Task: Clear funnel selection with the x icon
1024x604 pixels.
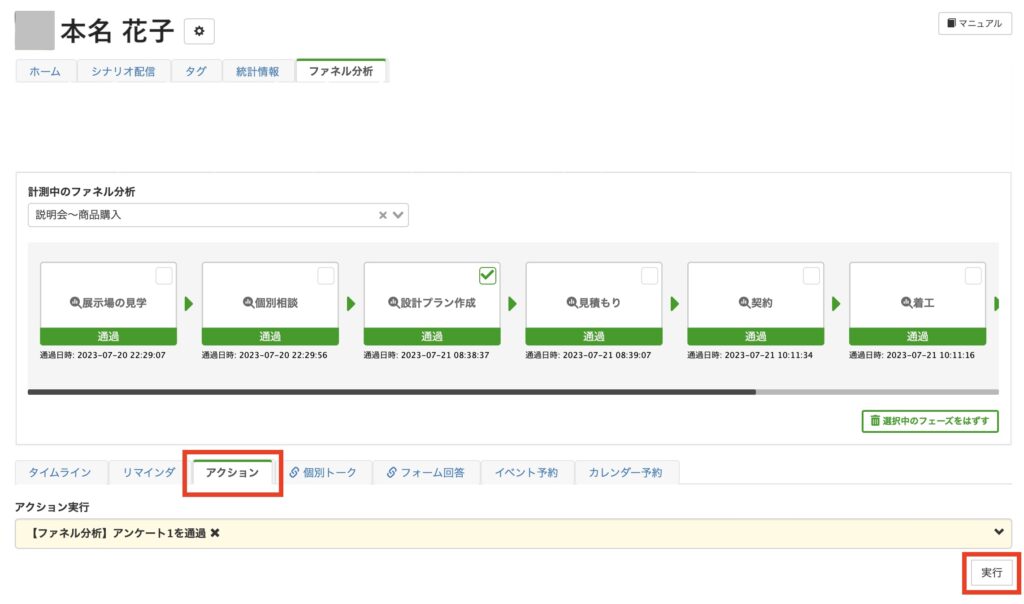Action: (x=382, y=215)
